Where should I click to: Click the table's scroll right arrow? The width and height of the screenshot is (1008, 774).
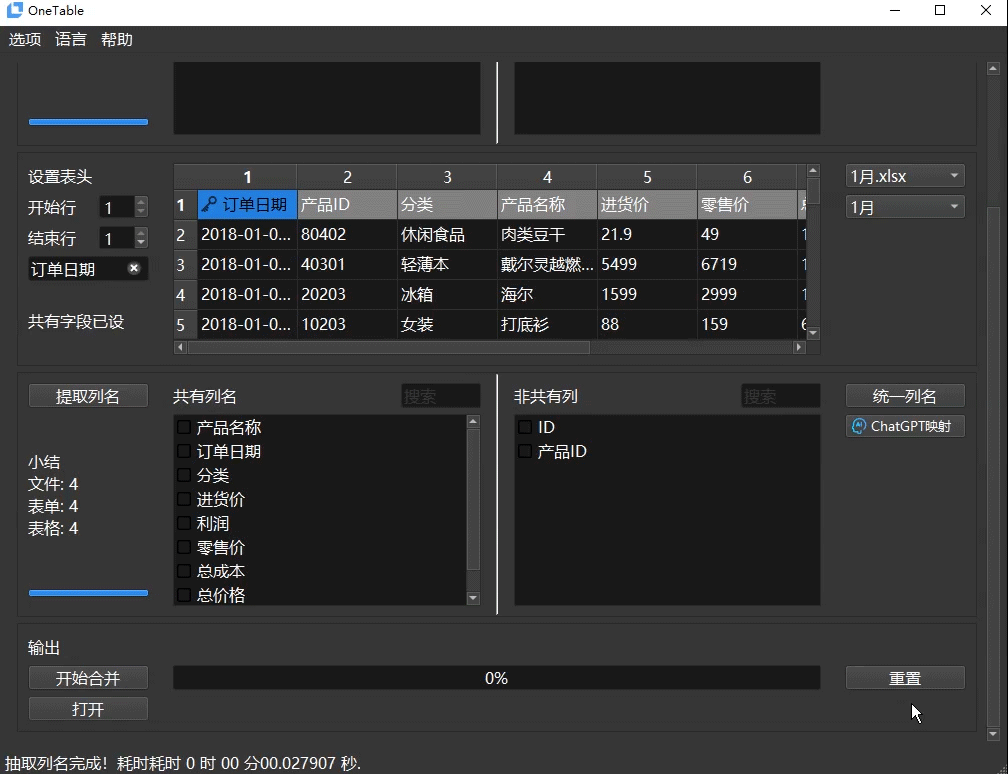click(799, 347)
